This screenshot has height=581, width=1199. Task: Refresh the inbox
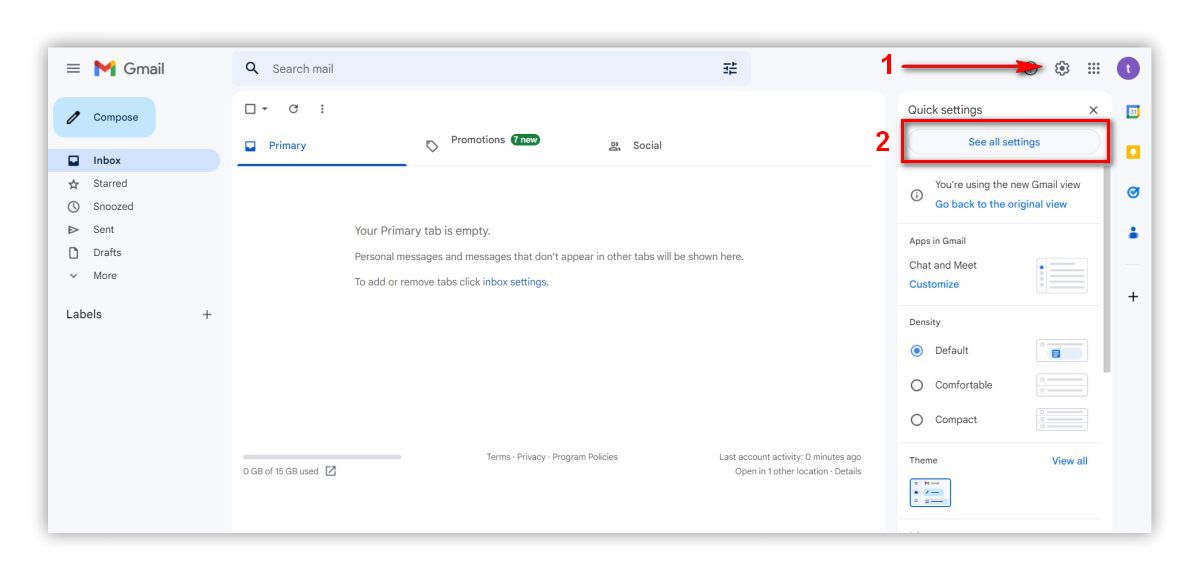pos(294,109)
